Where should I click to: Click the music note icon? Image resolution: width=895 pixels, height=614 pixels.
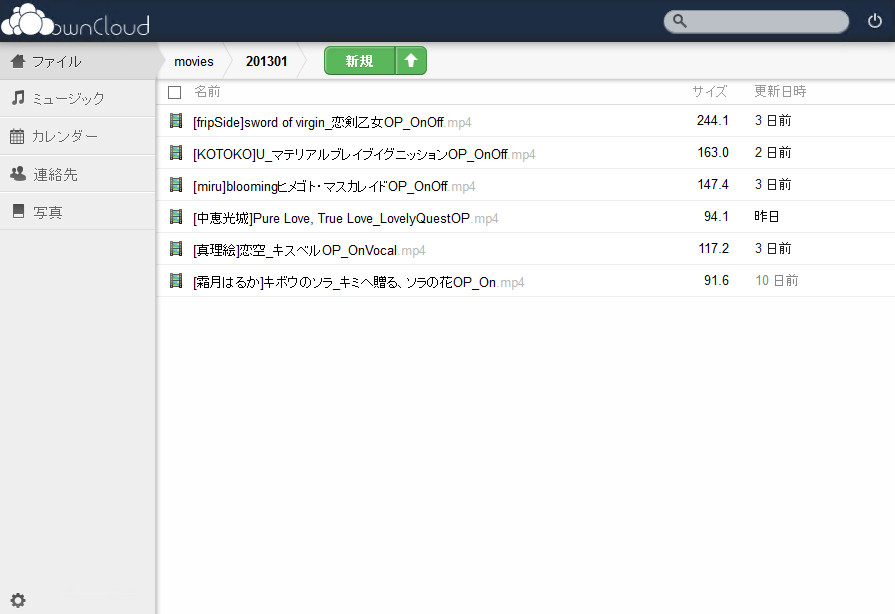[18, 98]
